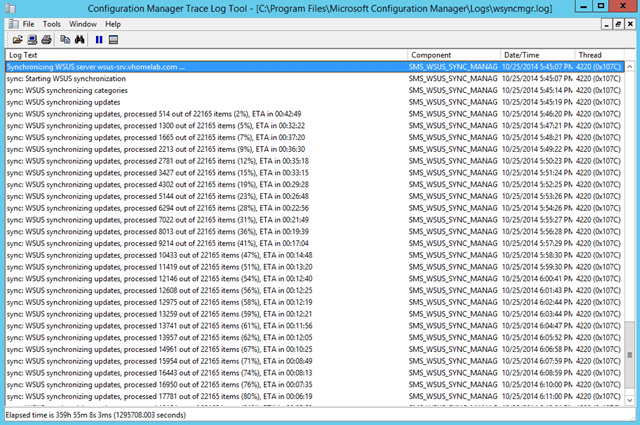Click the Open on Server toolbar icon

coord(32,39)
